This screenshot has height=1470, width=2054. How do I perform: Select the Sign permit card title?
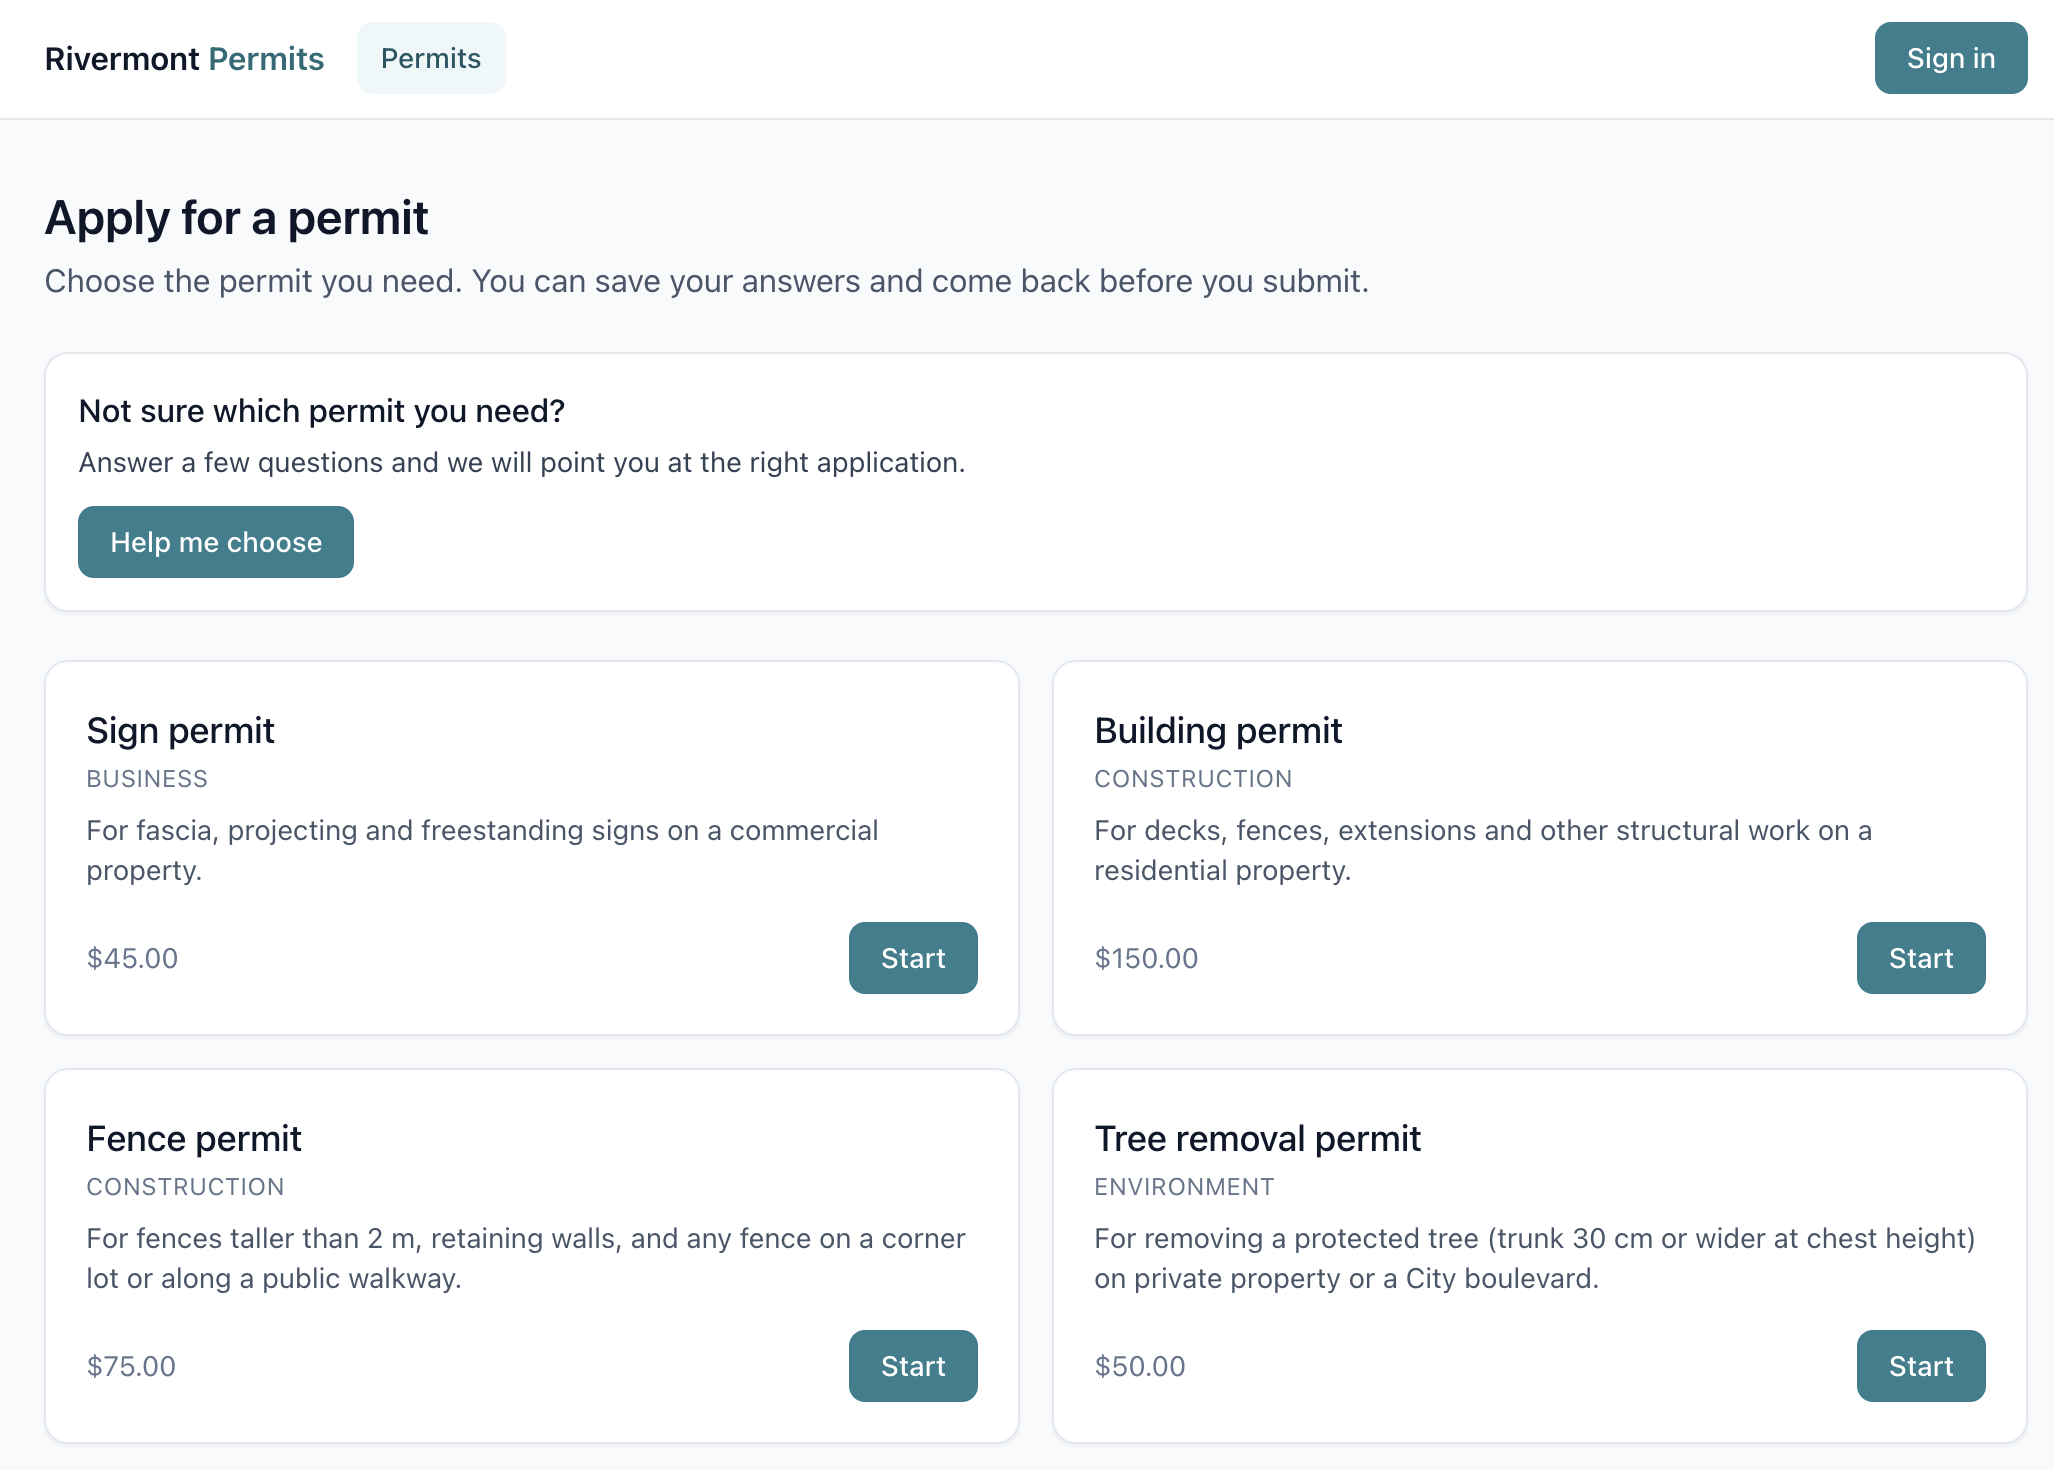point(180,731)
